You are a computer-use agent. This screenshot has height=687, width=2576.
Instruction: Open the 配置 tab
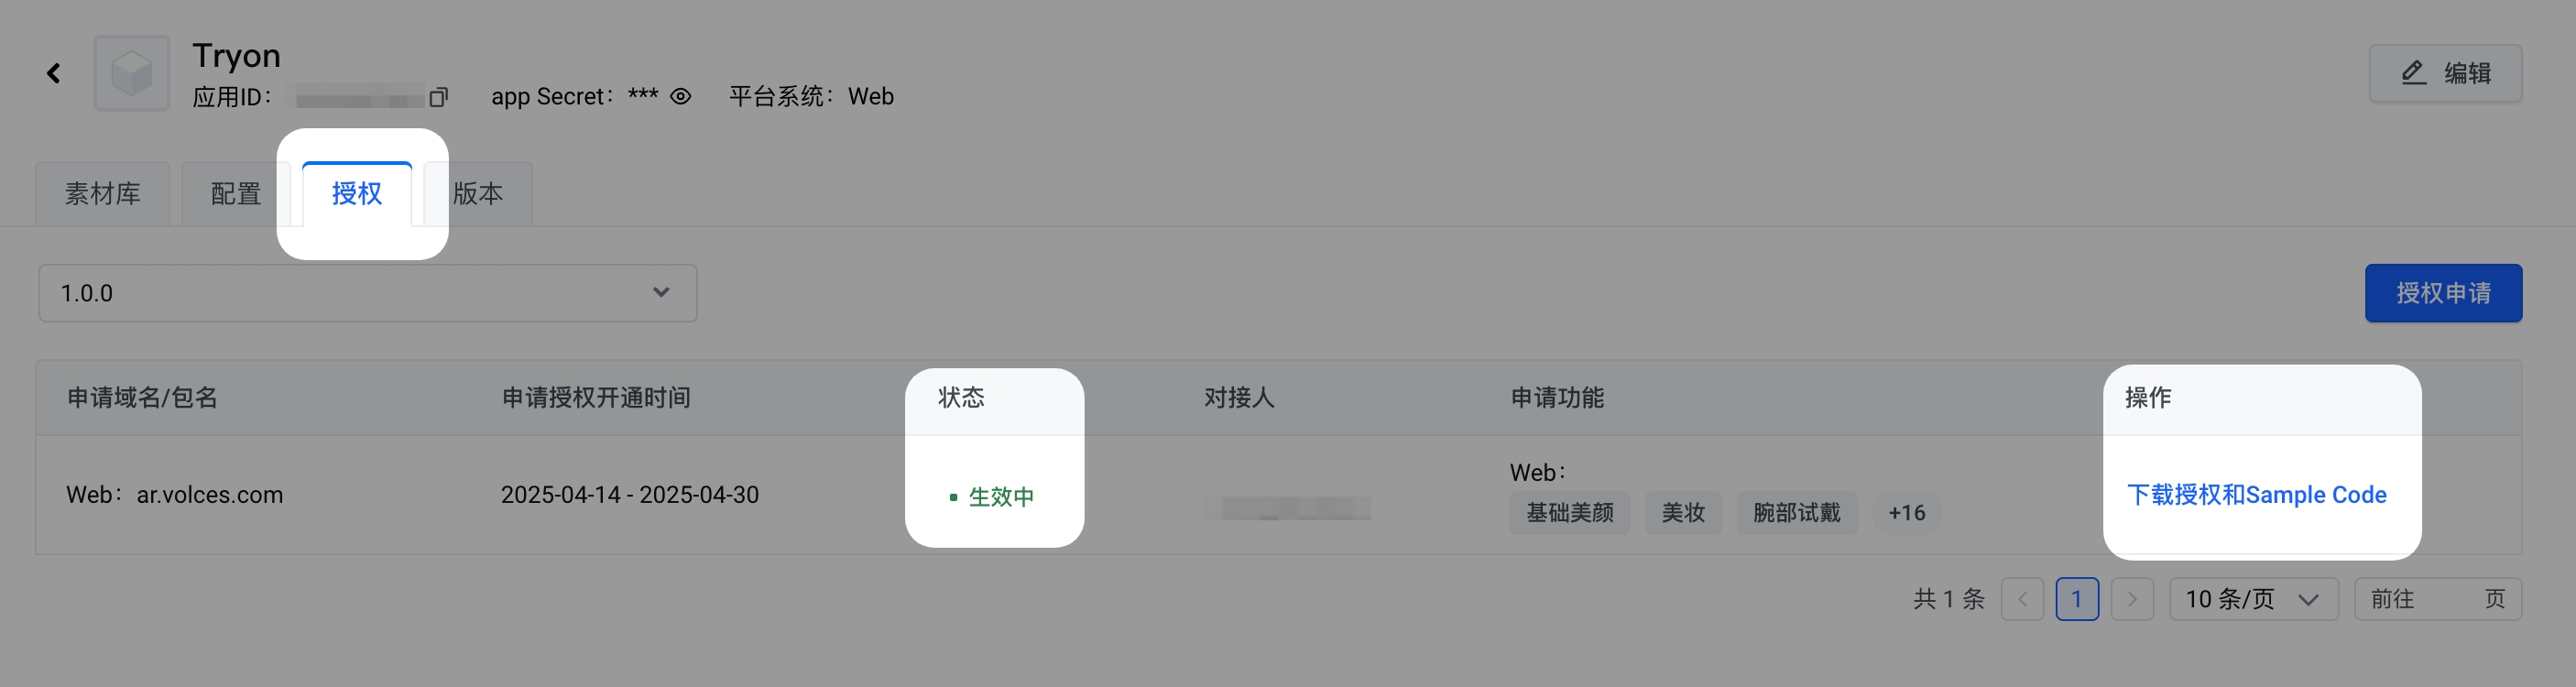coord(236,193)
